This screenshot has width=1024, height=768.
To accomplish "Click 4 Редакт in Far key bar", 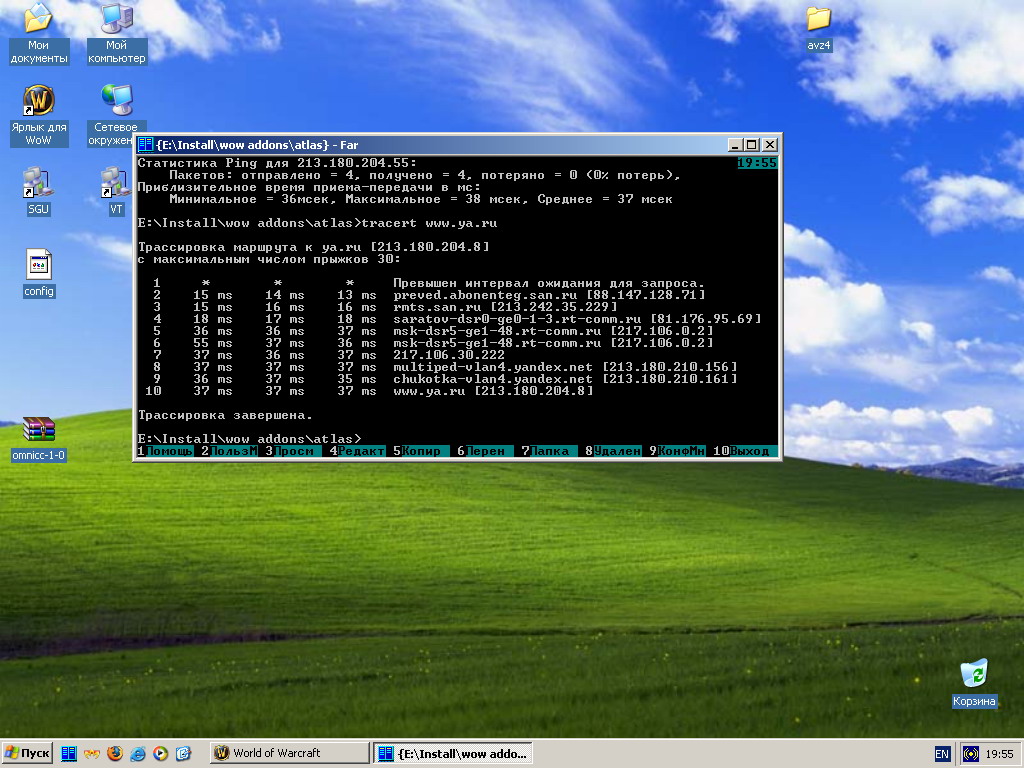I will 357,451.
